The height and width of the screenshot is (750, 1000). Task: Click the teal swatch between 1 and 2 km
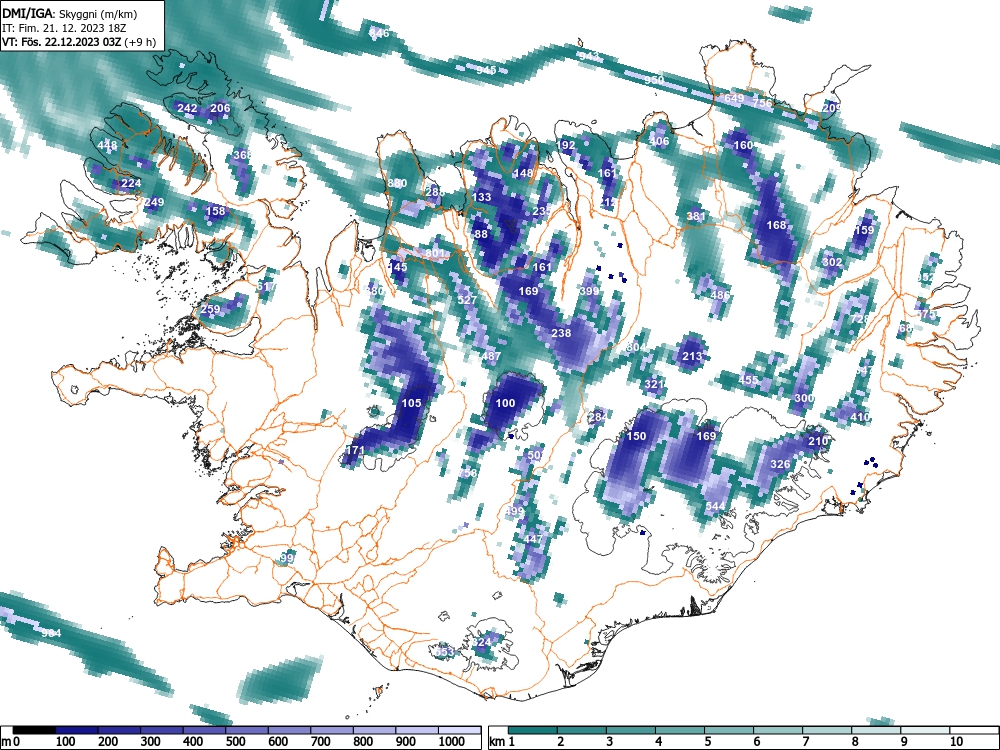click(x=533, y=730)
